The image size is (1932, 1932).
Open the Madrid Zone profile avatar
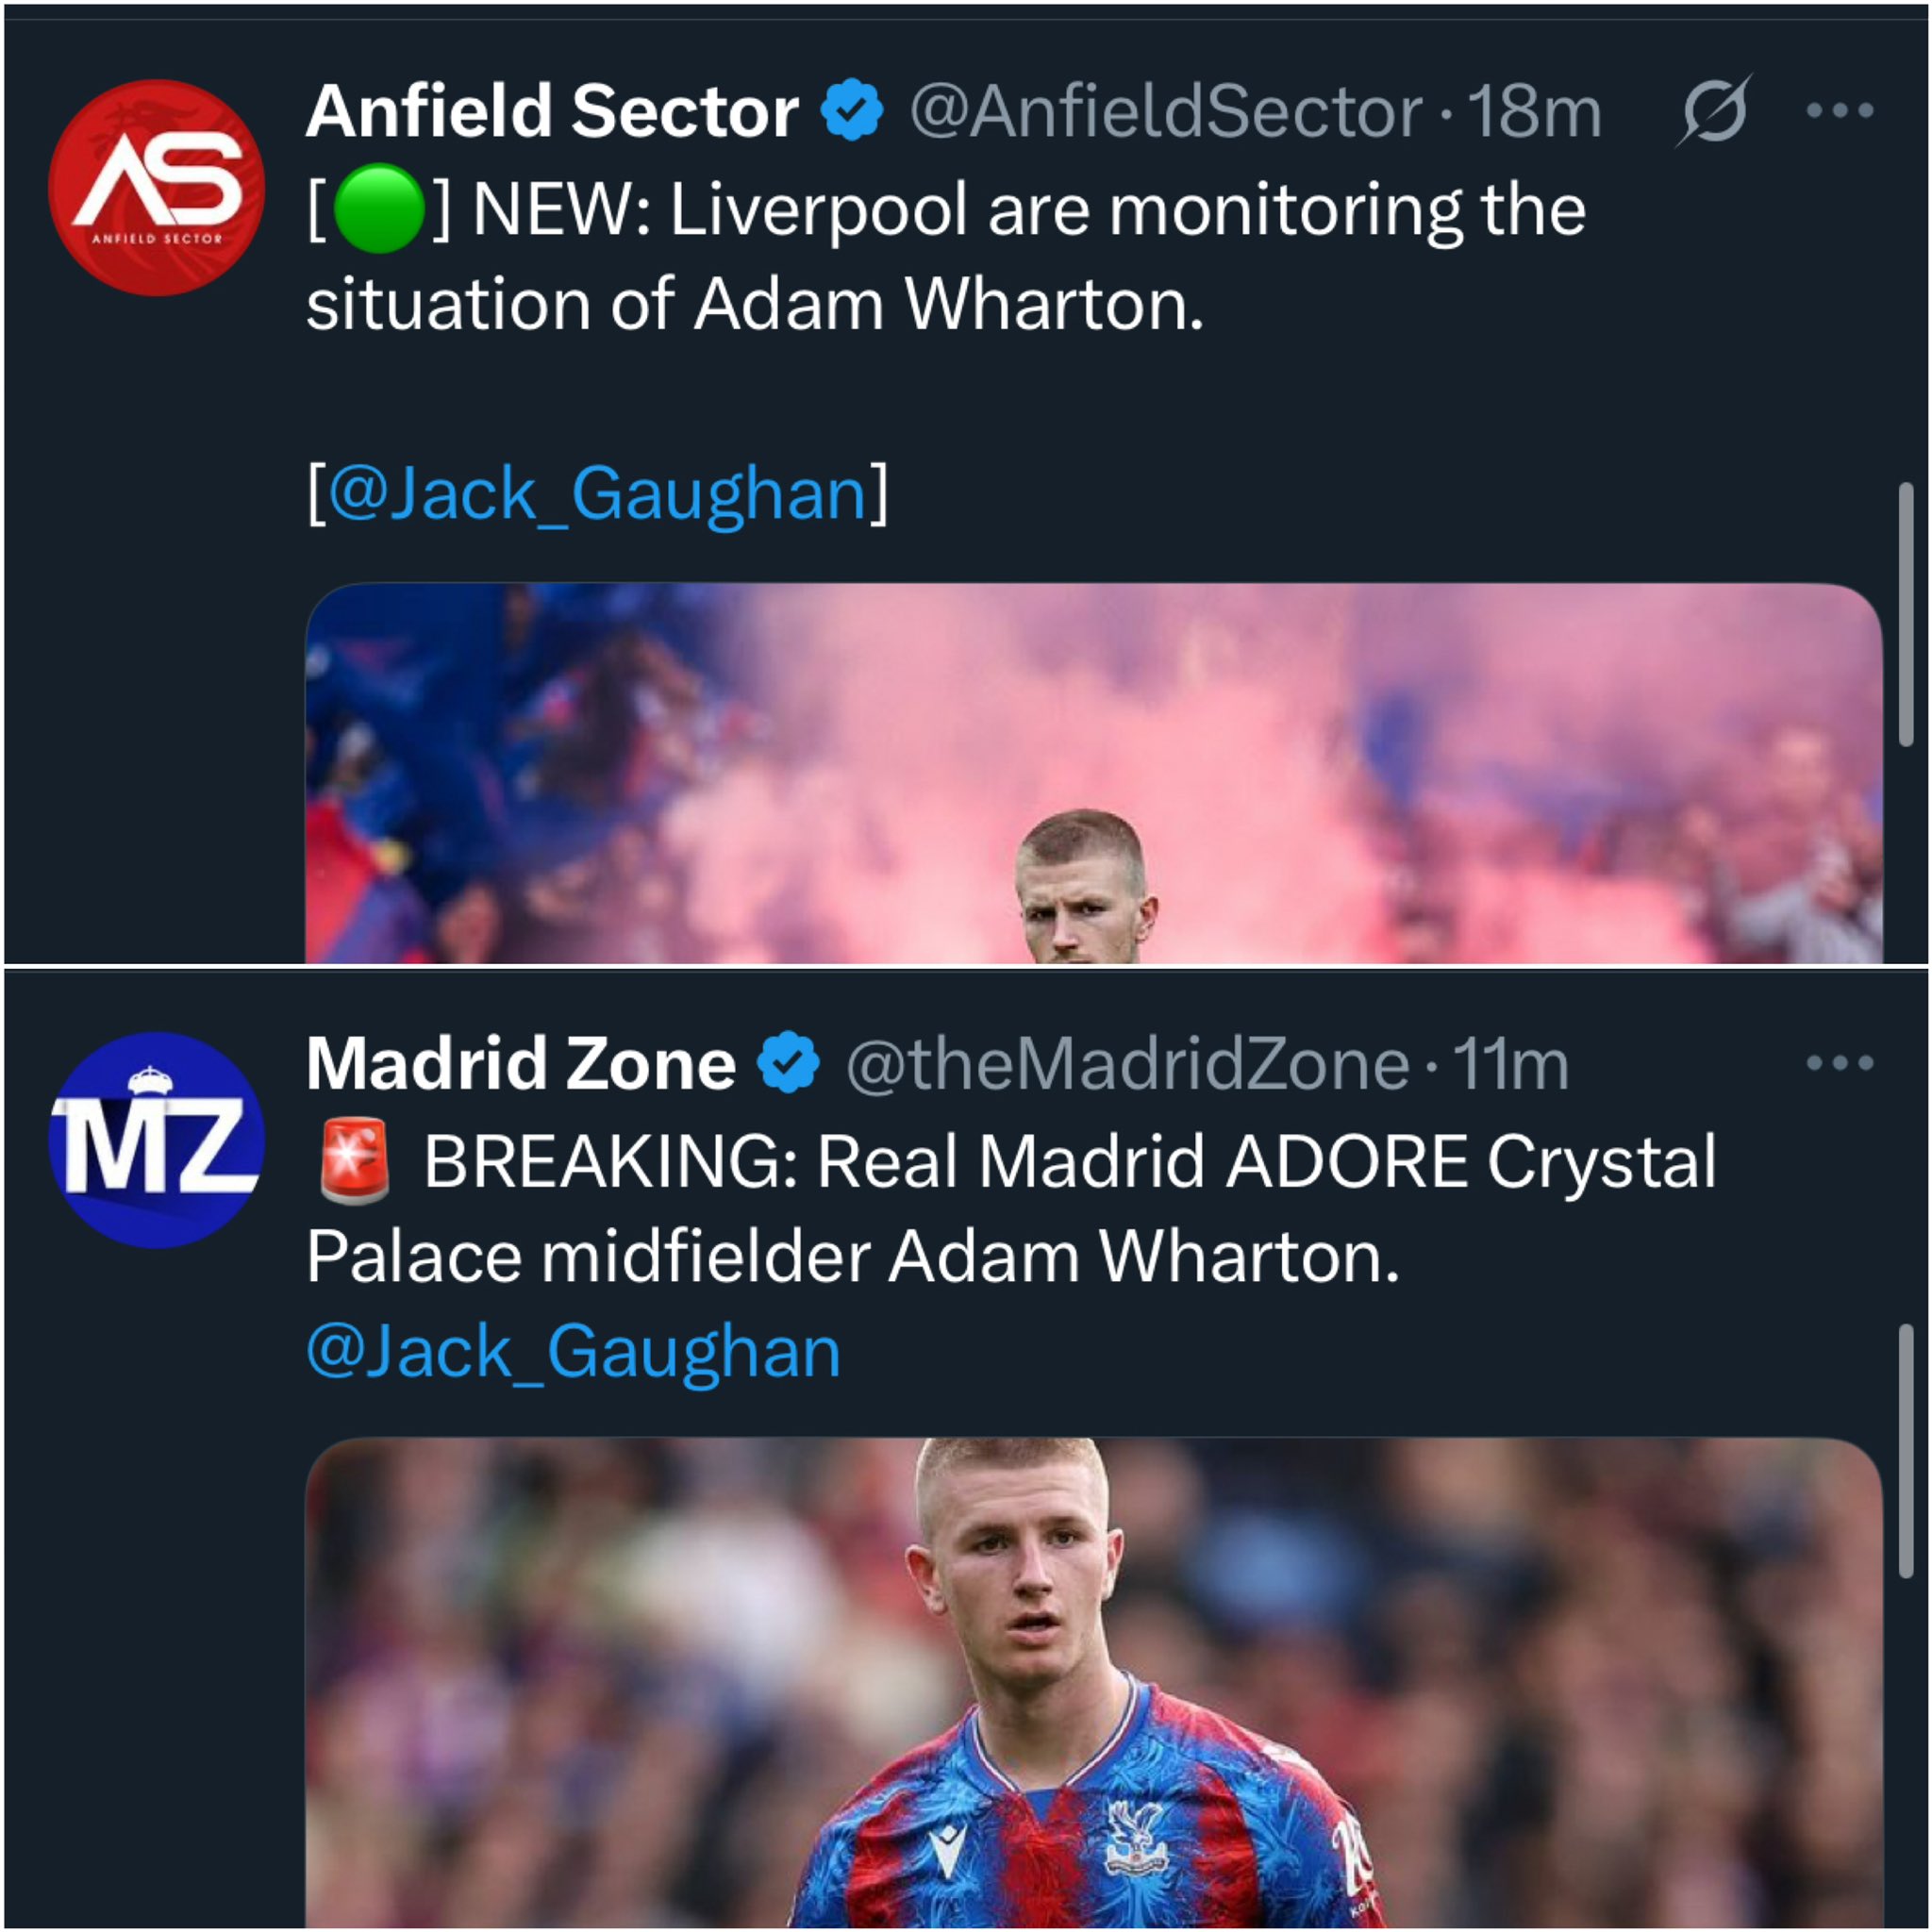(156, 1140)
